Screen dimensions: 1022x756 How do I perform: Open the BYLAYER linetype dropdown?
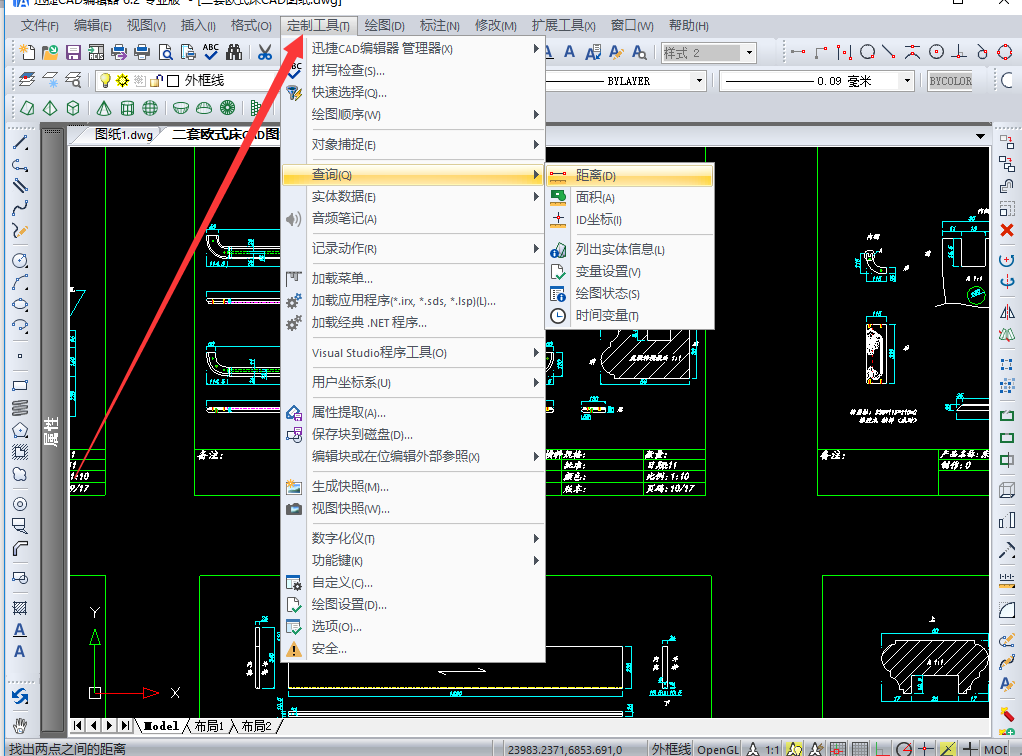tap(699, 81)
